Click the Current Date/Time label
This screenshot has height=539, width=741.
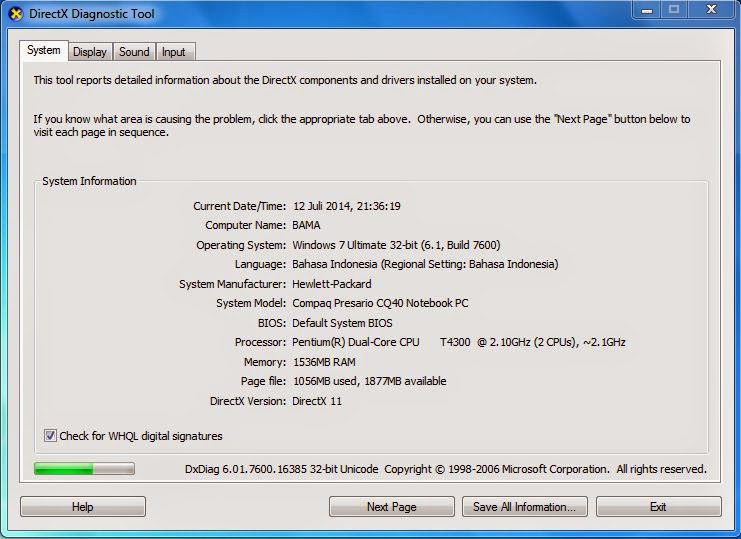(x=240, y=206)
